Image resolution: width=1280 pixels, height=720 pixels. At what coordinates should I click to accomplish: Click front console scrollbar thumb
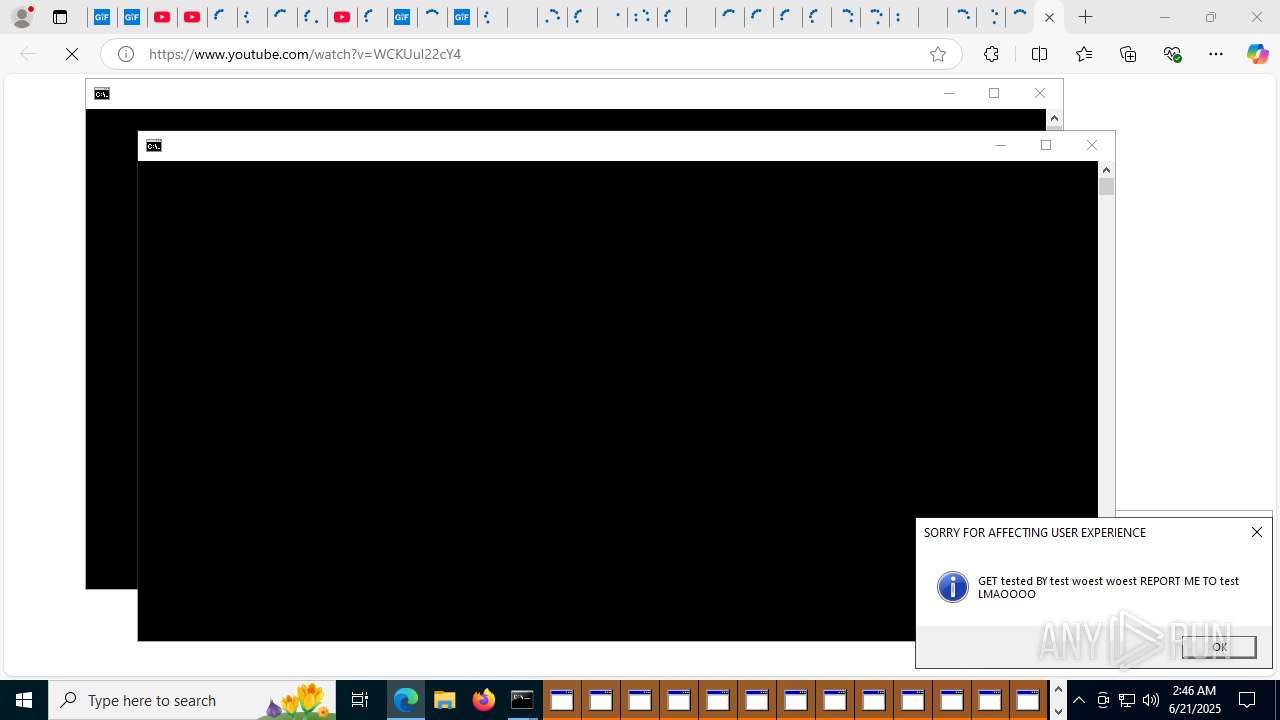[1106, 186]
